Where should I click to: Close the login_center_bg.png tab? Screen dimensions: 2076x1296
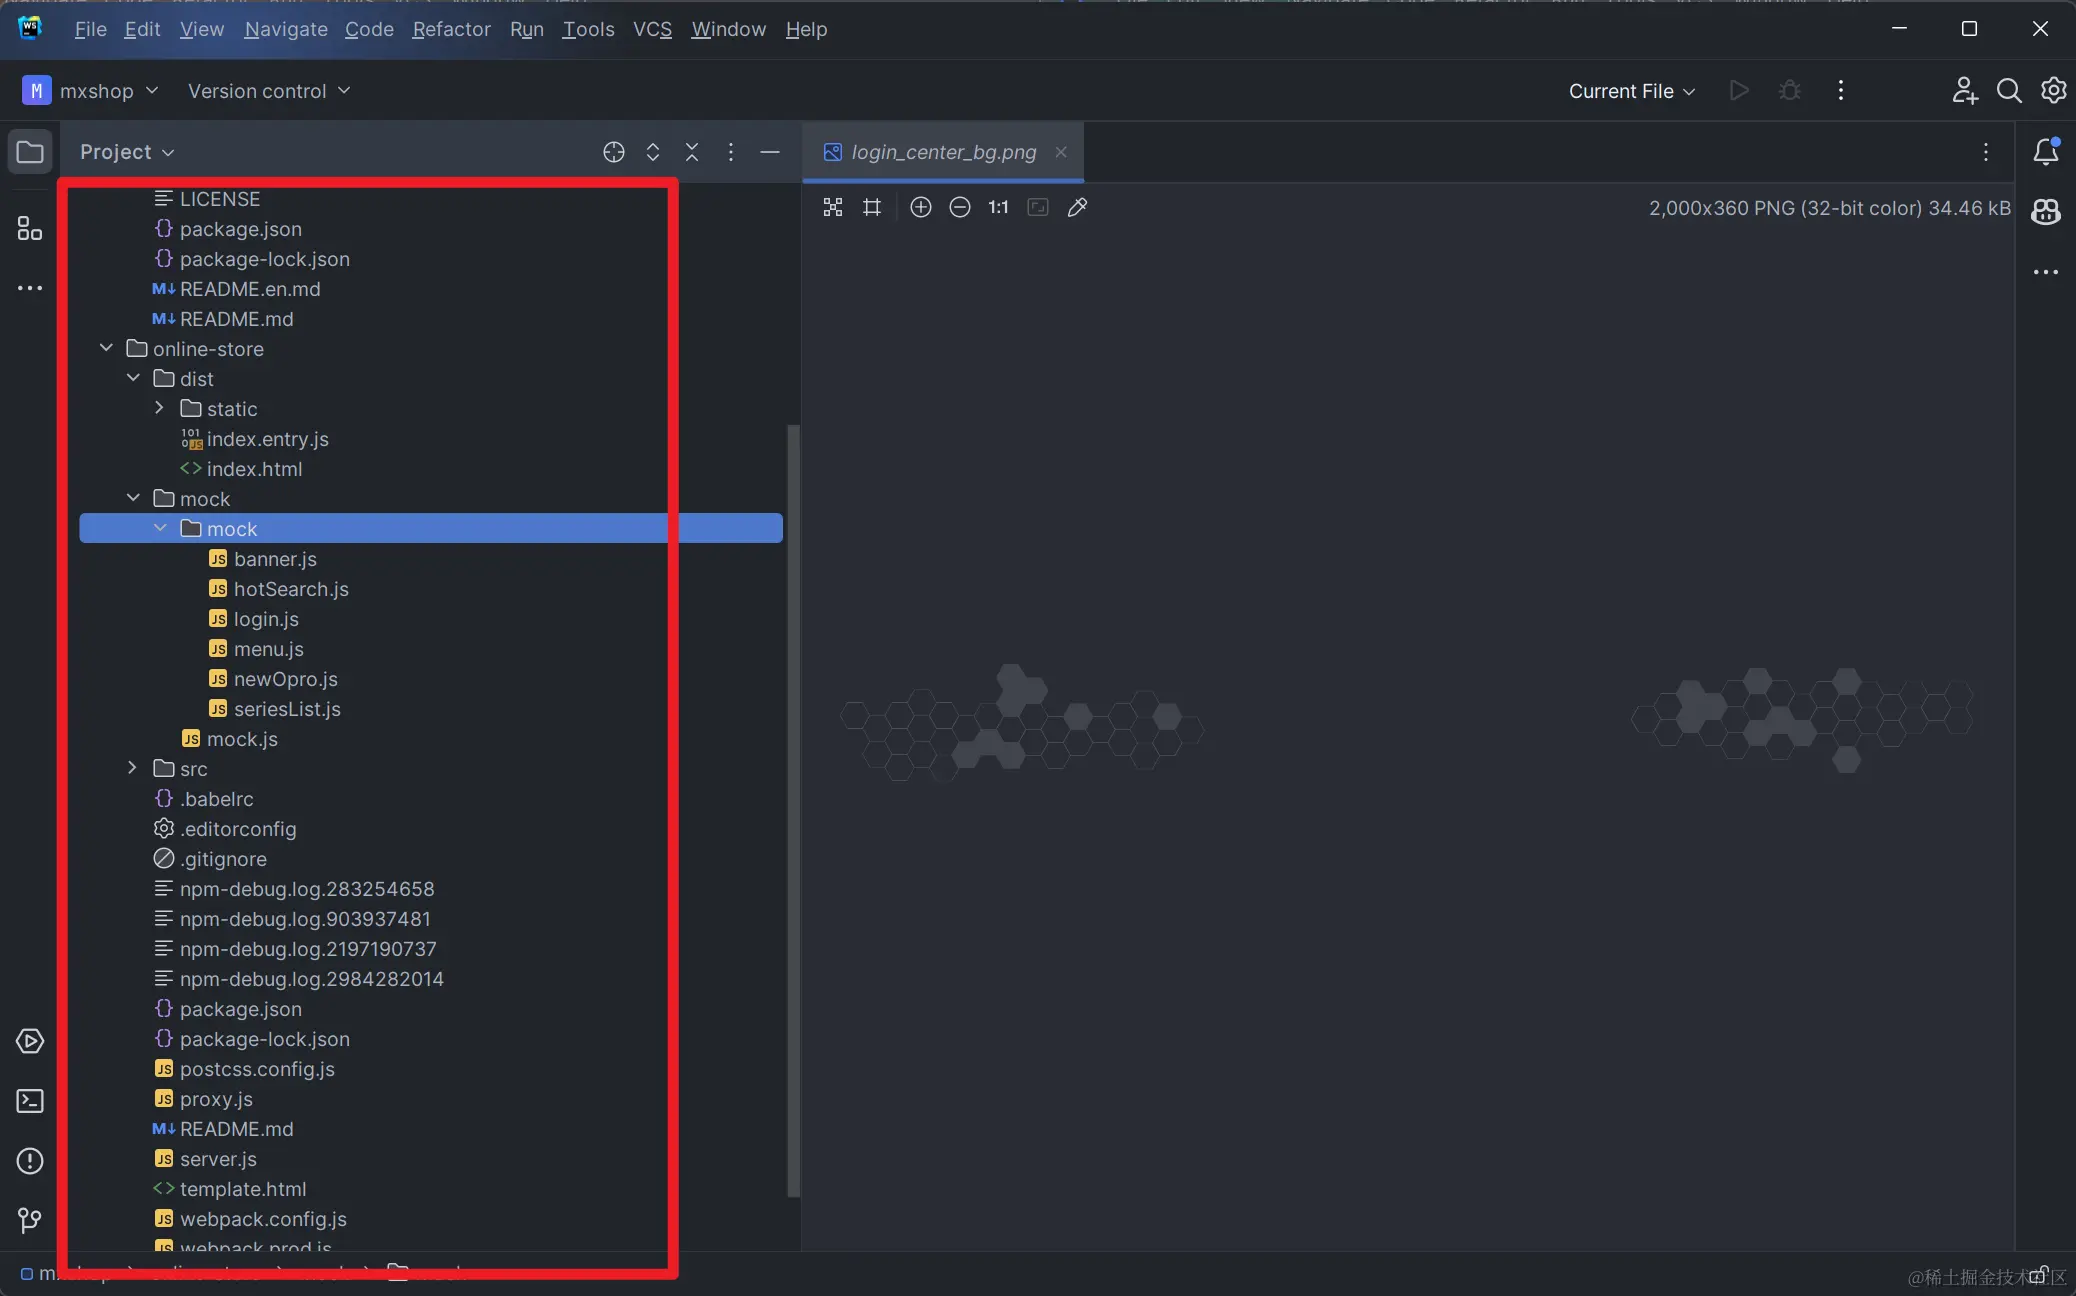click(x=1061, y=152)
